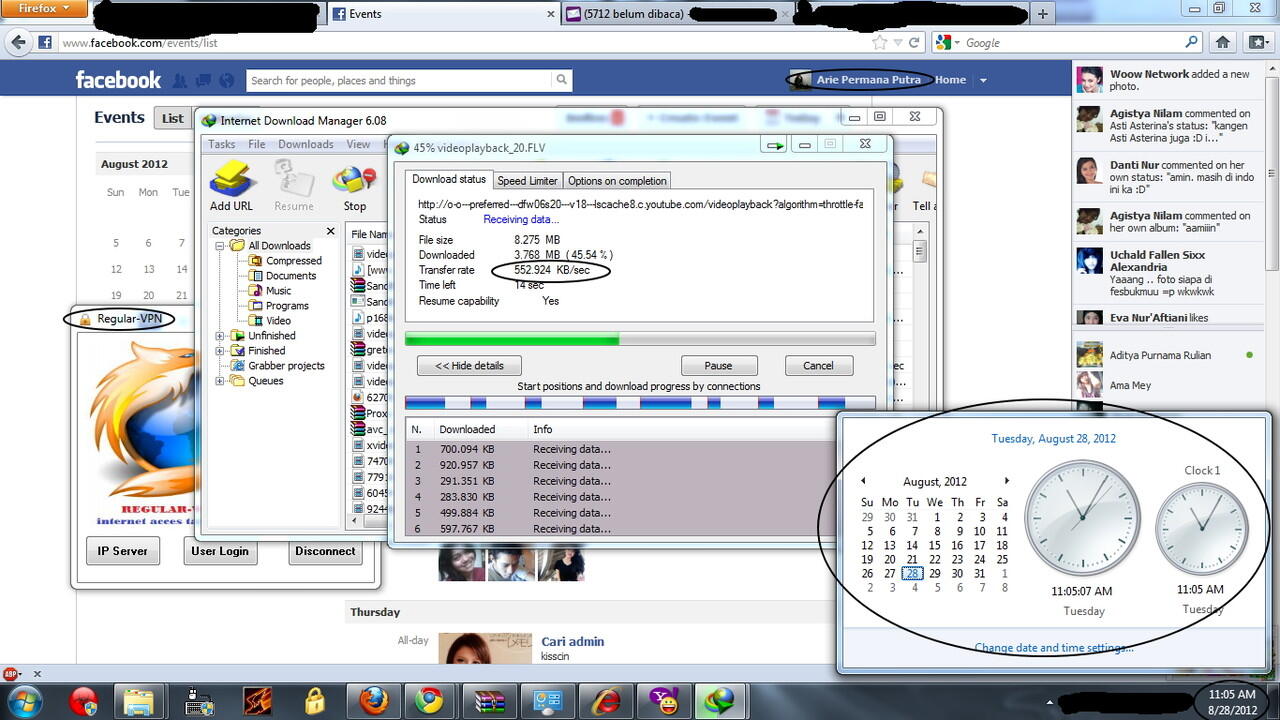Open the Facebook account dropdown arrow

(983, 80)
